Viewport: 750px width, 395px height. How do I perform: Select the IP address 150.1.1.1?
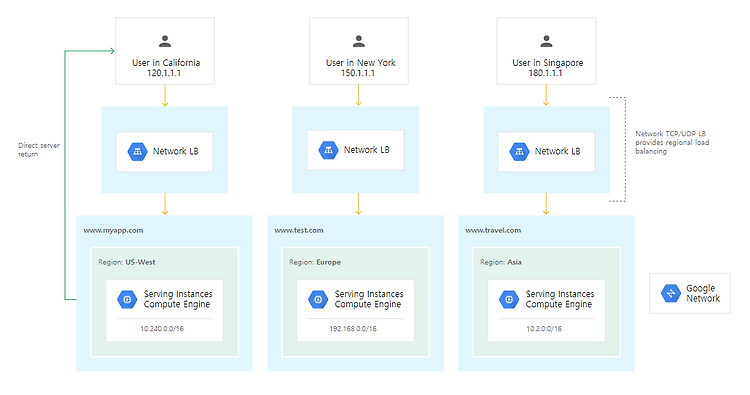point(358,73)
